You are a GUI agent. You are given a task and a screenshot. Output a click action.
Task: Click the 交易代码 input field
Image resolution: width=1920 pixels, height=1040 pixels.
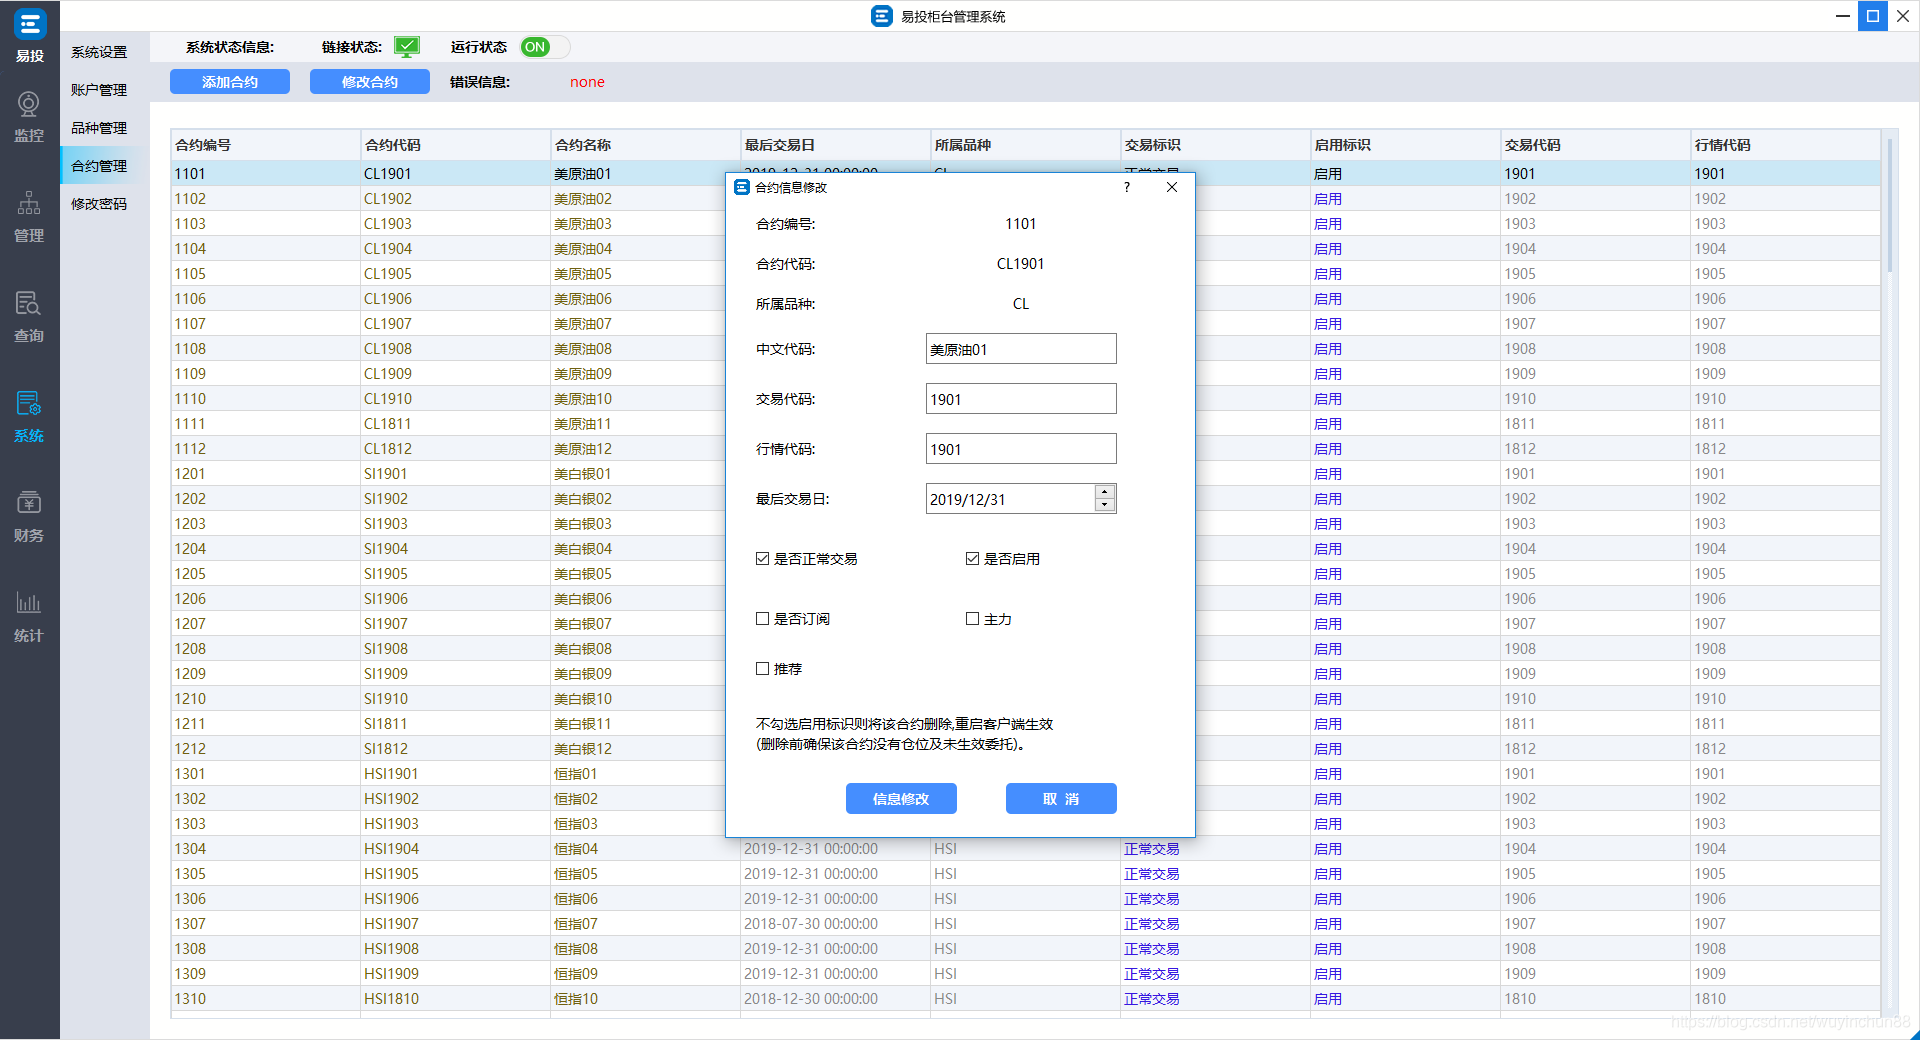[1021, 399]
